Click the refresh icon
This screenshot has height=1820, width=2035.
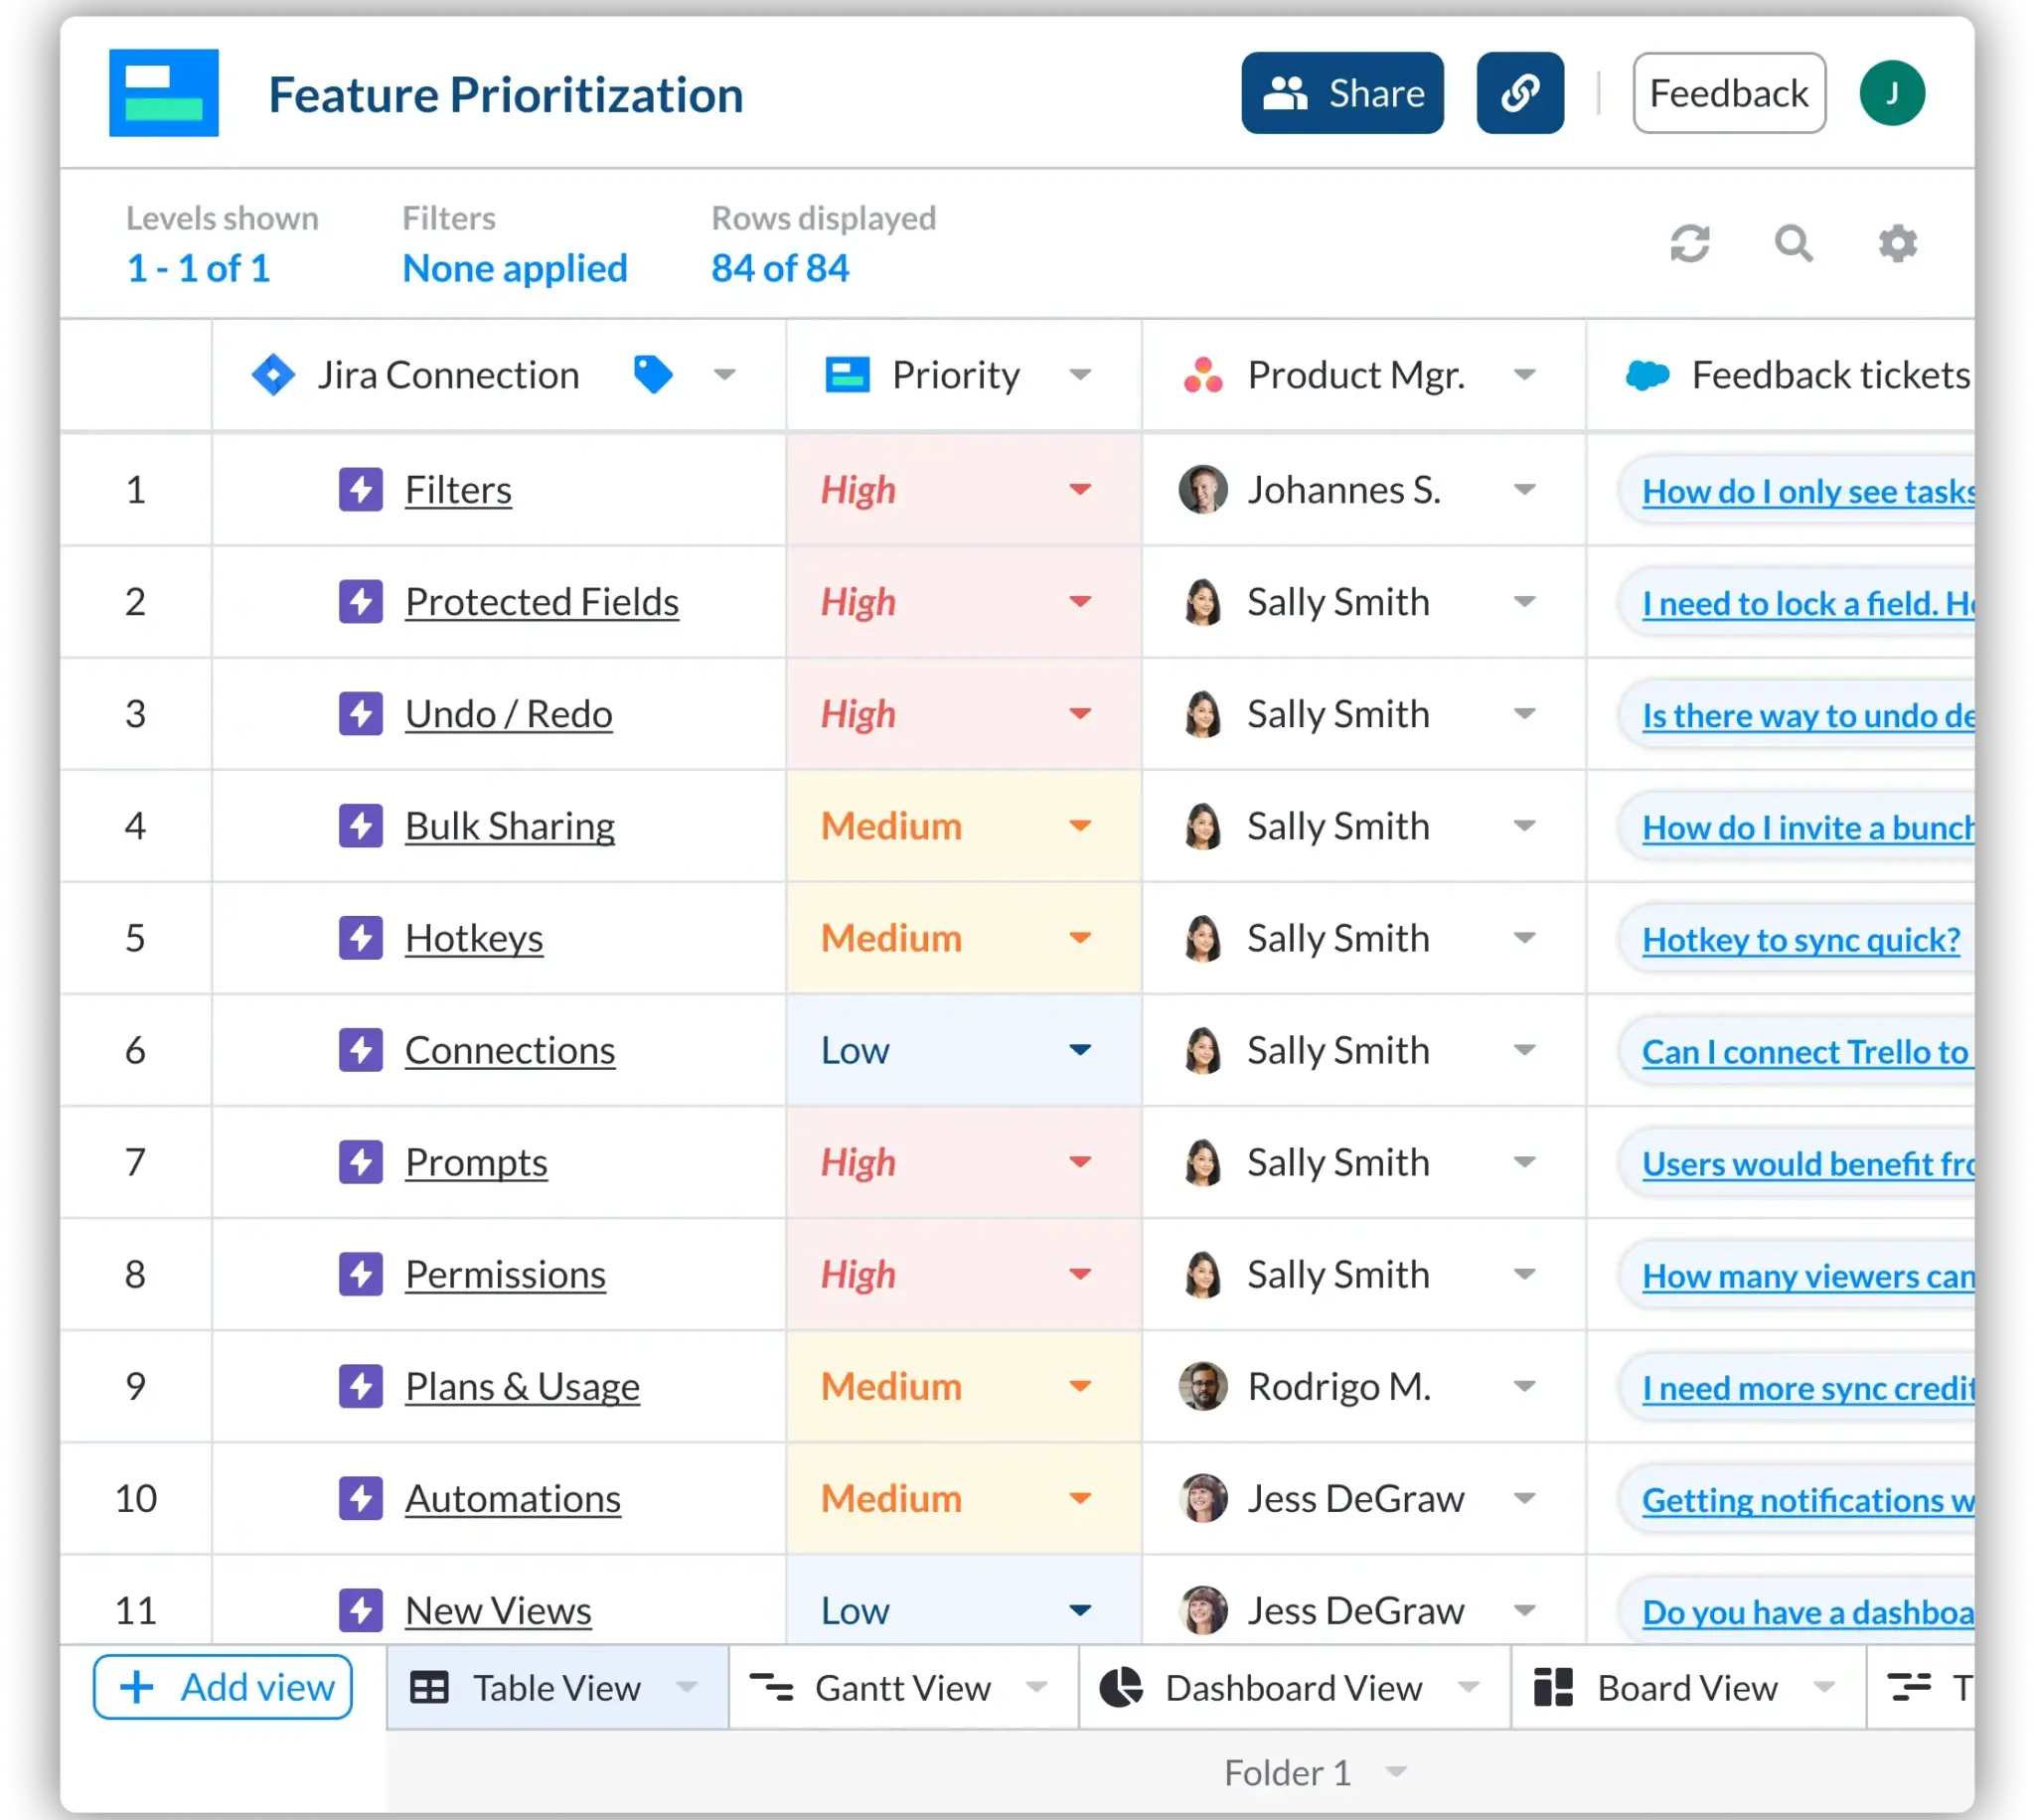click(1687, 246)
